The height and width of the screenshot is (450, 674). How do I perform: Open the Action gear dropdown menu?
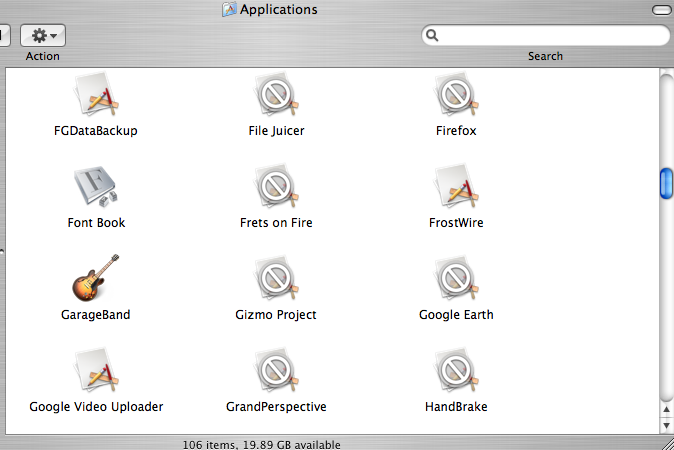point(43,35)
